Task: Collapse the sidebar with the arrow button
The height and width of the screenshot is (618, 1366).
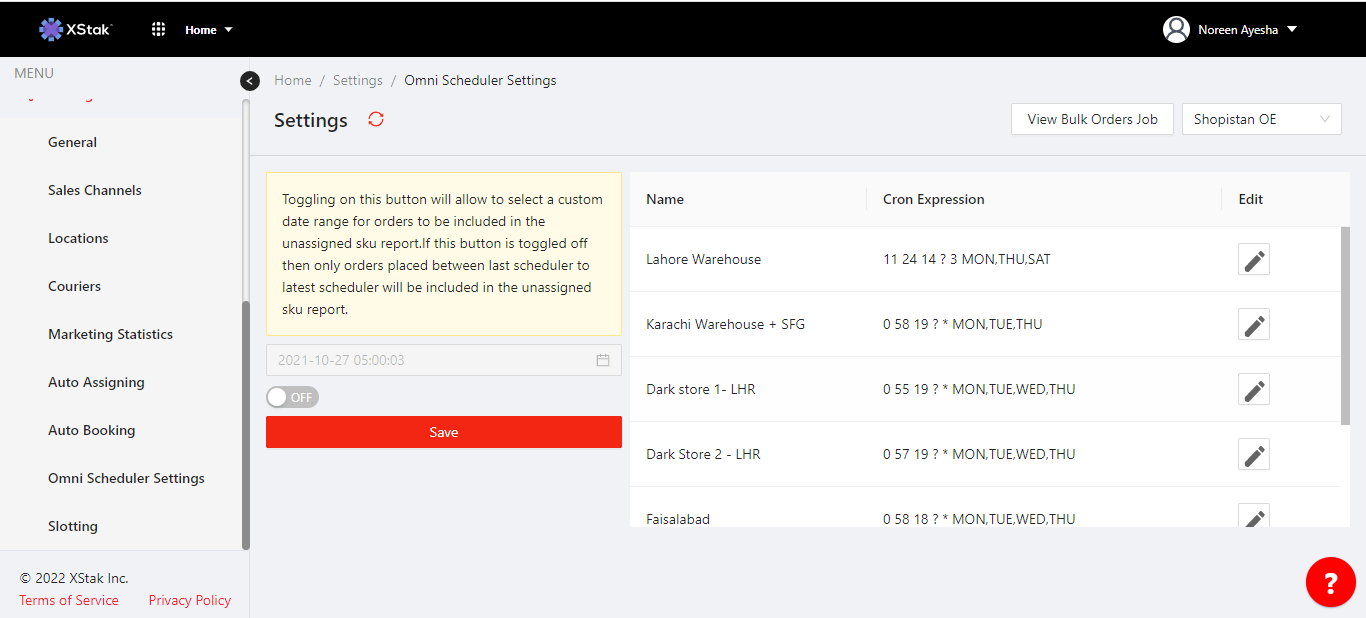Action: pyautogui.click(x=250, y=81)
